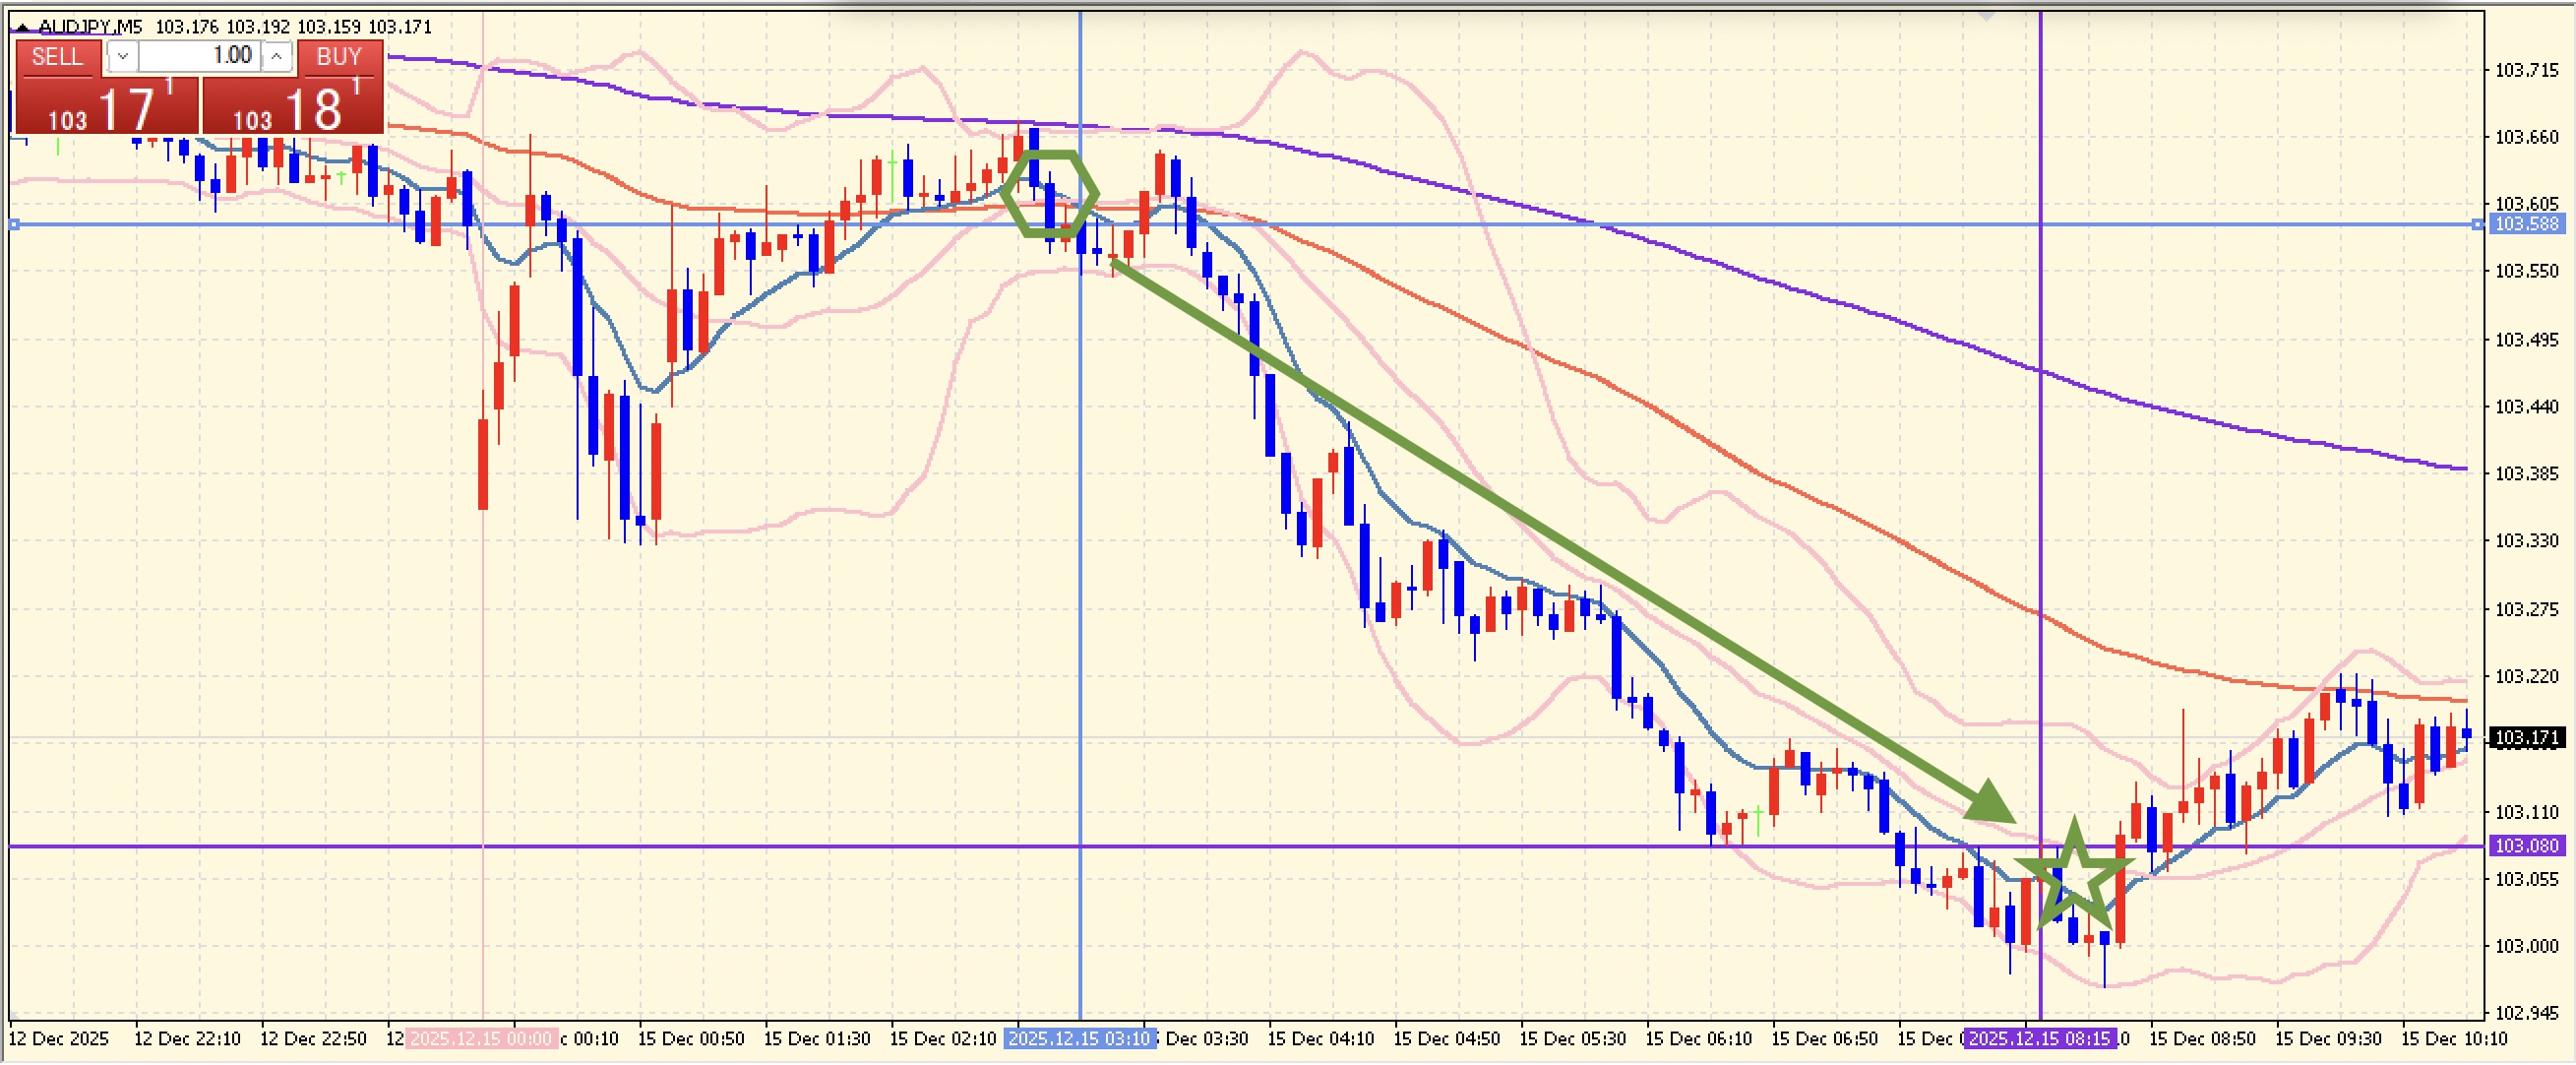This screenshot has width=2576, height=1065.
Task: Click the blue 2025.12.15 03:10 time label
Action: pyautogui.click(x=1079, y=1039)
